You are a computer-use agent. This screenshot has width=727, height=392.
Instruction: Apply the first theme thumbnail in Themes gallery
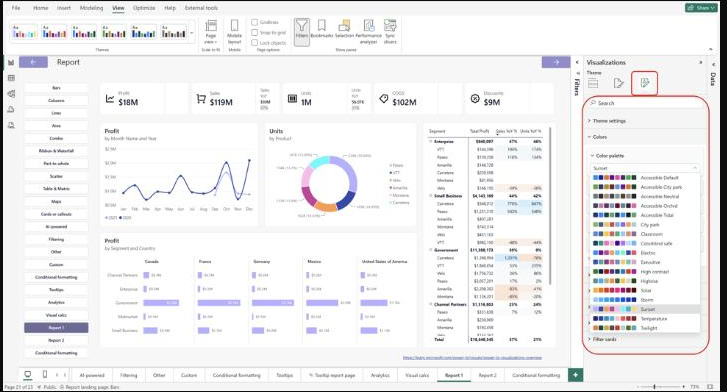[x=24, y=32]
